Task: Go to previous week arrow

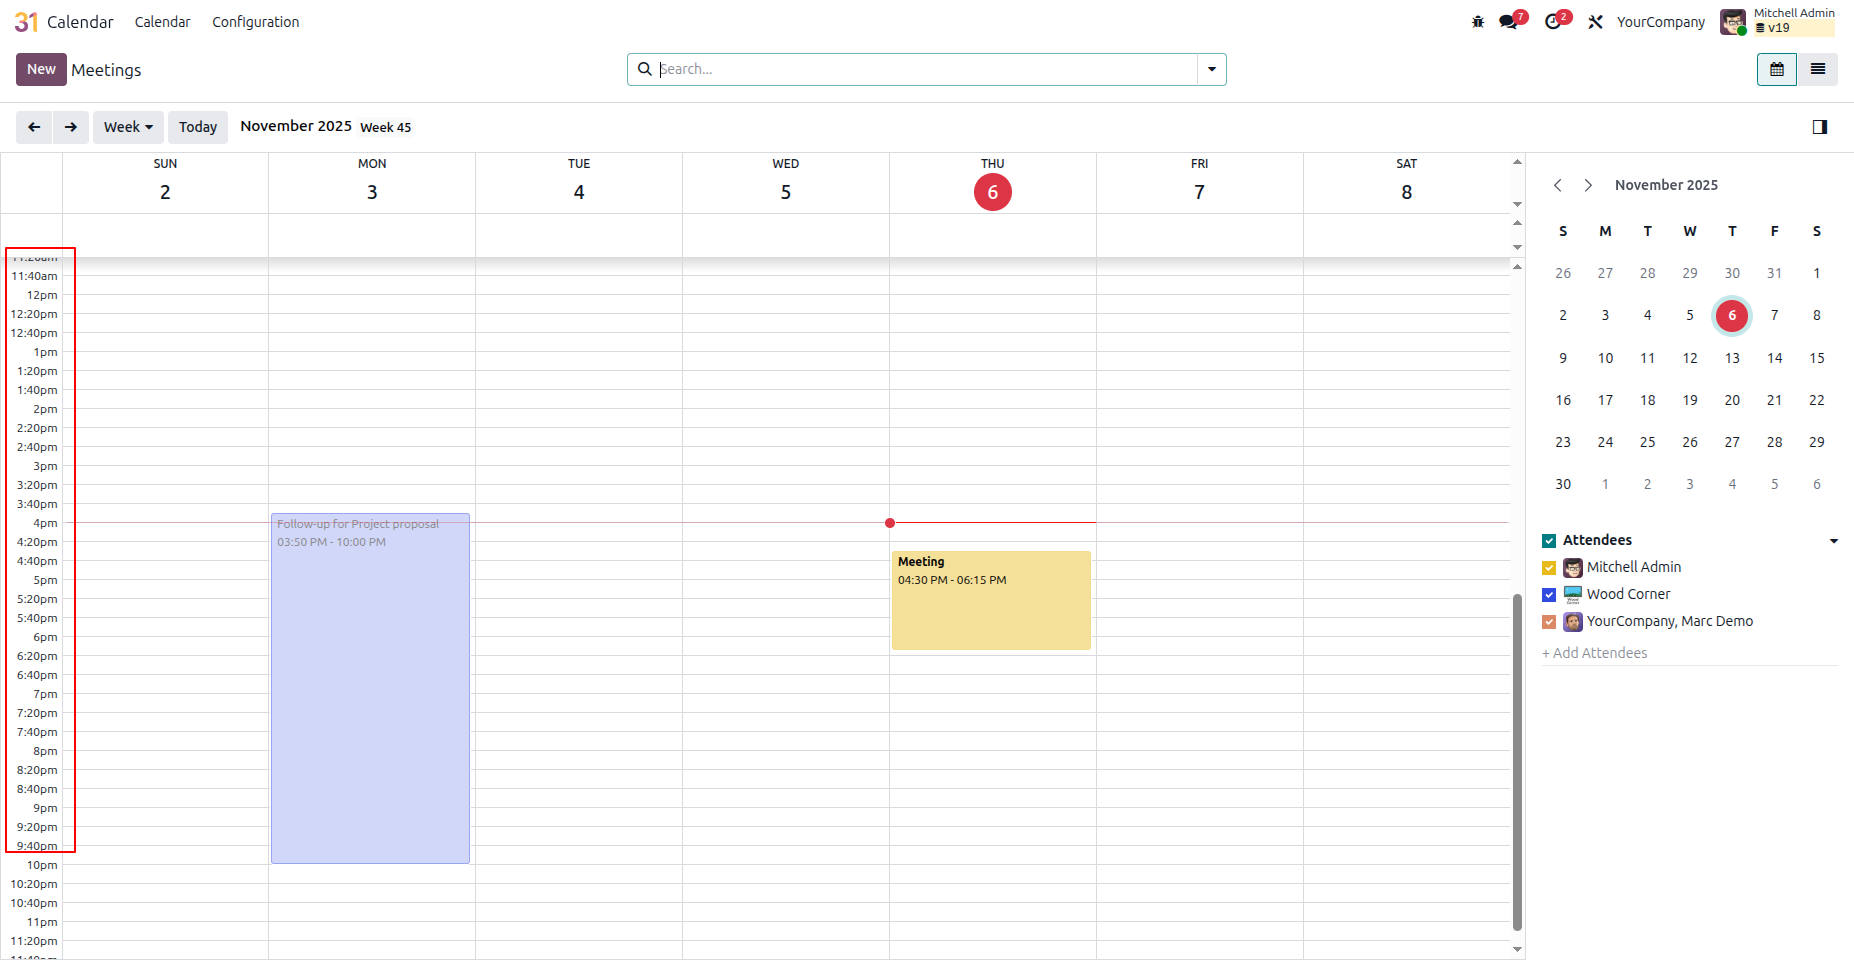Action: coord(34,127)
